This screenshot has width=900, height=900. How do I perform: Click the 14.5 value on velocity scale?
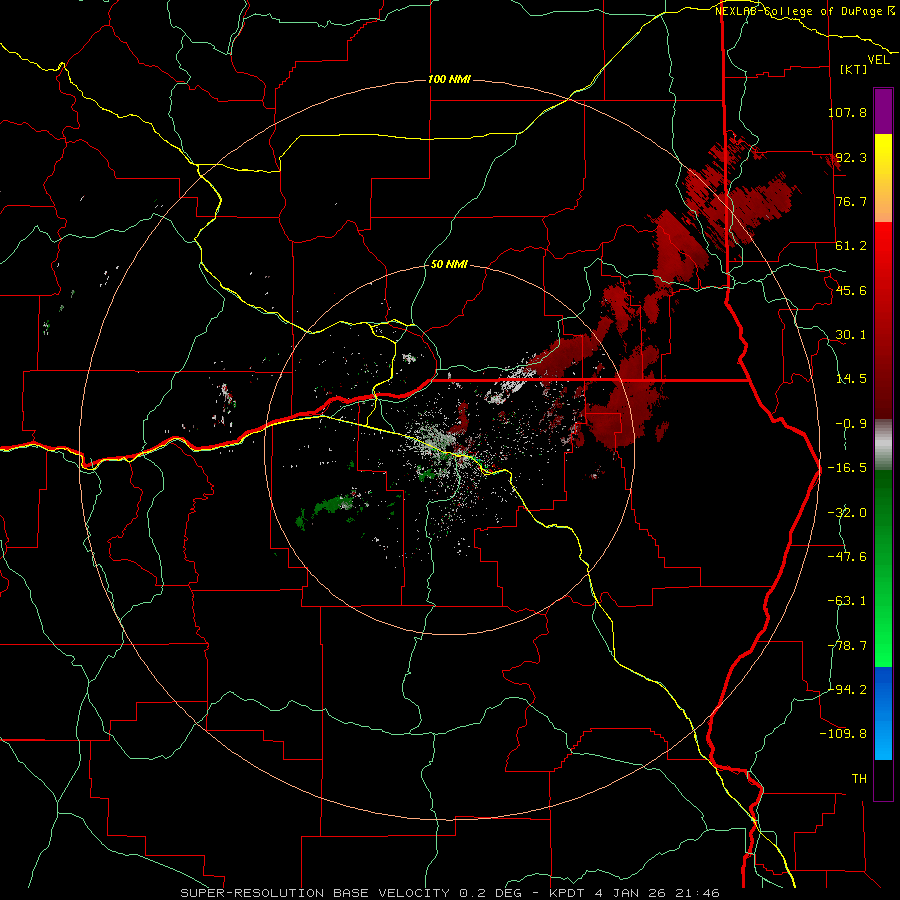point(851,379)
